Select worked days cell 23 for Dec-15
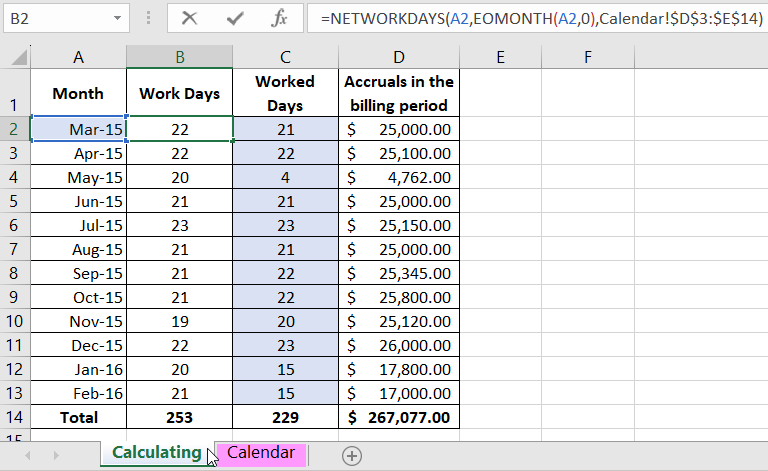Screen dimensions: 768x471 pos(286,345)
